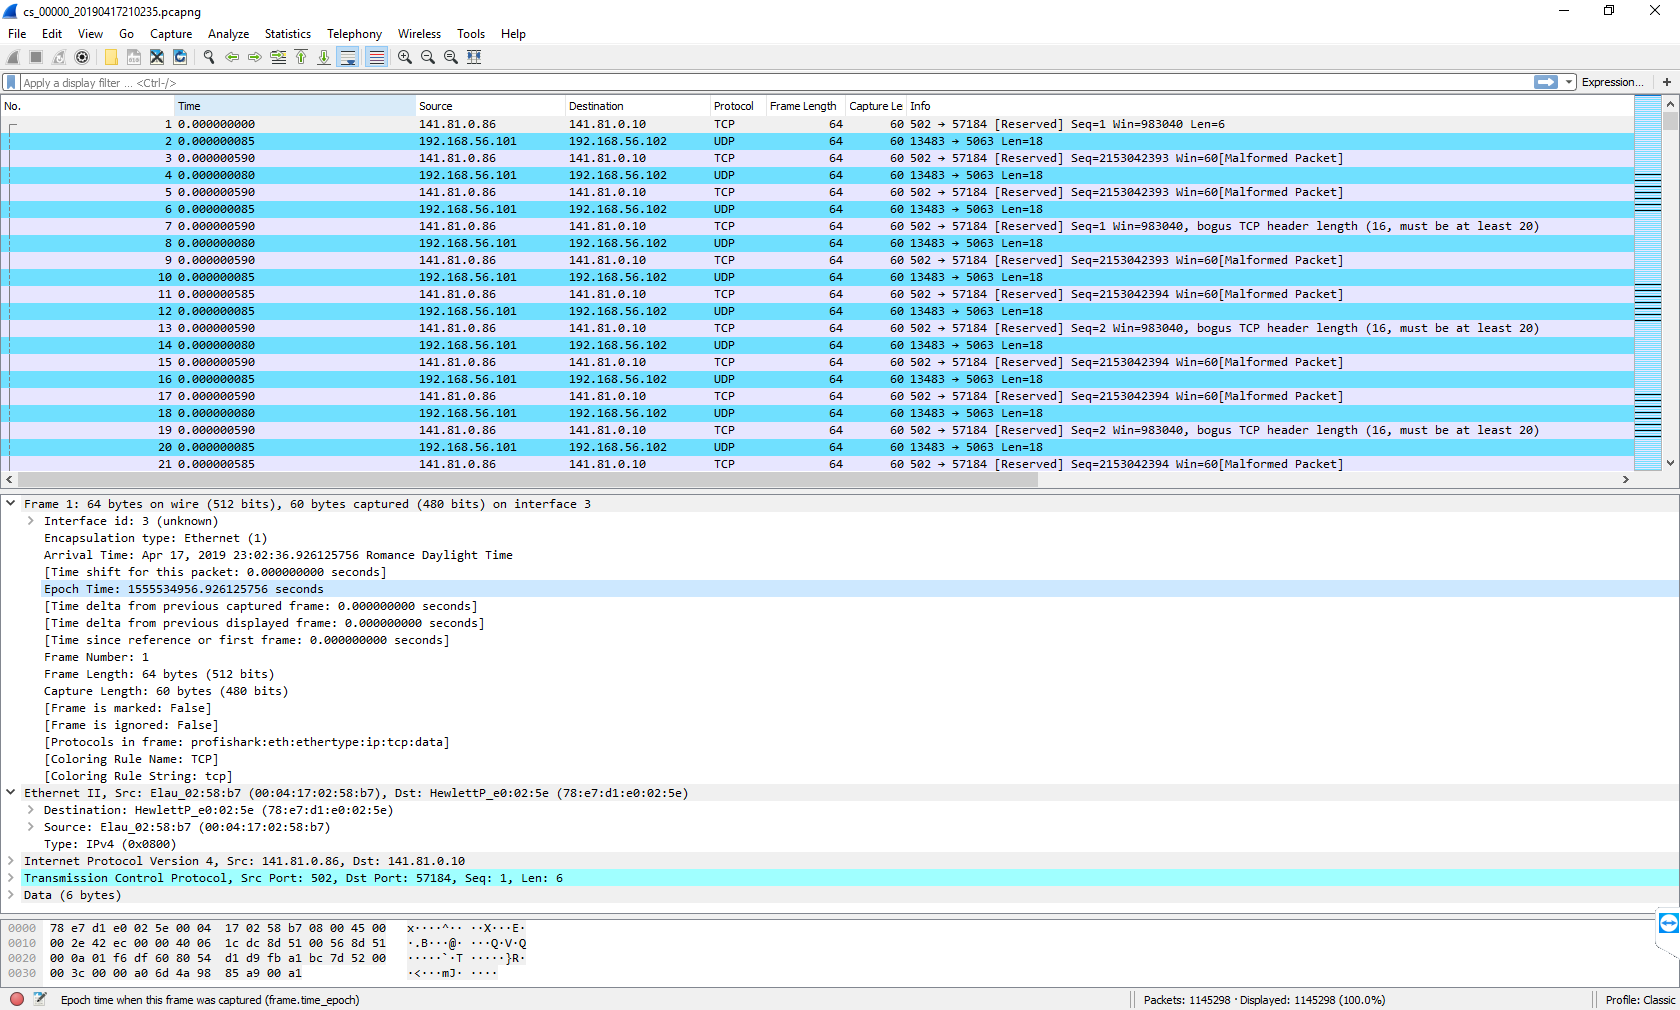Screen dimensions: 1680x1010
Task: Toggle packet colorization rules button
Action: coord(376,57)
